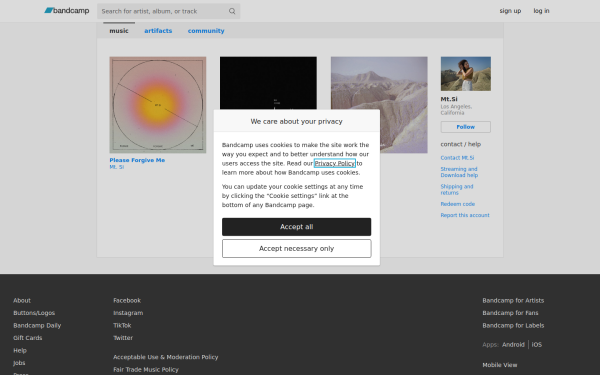Visit Bandcamp Daily

tap(37, 325)
